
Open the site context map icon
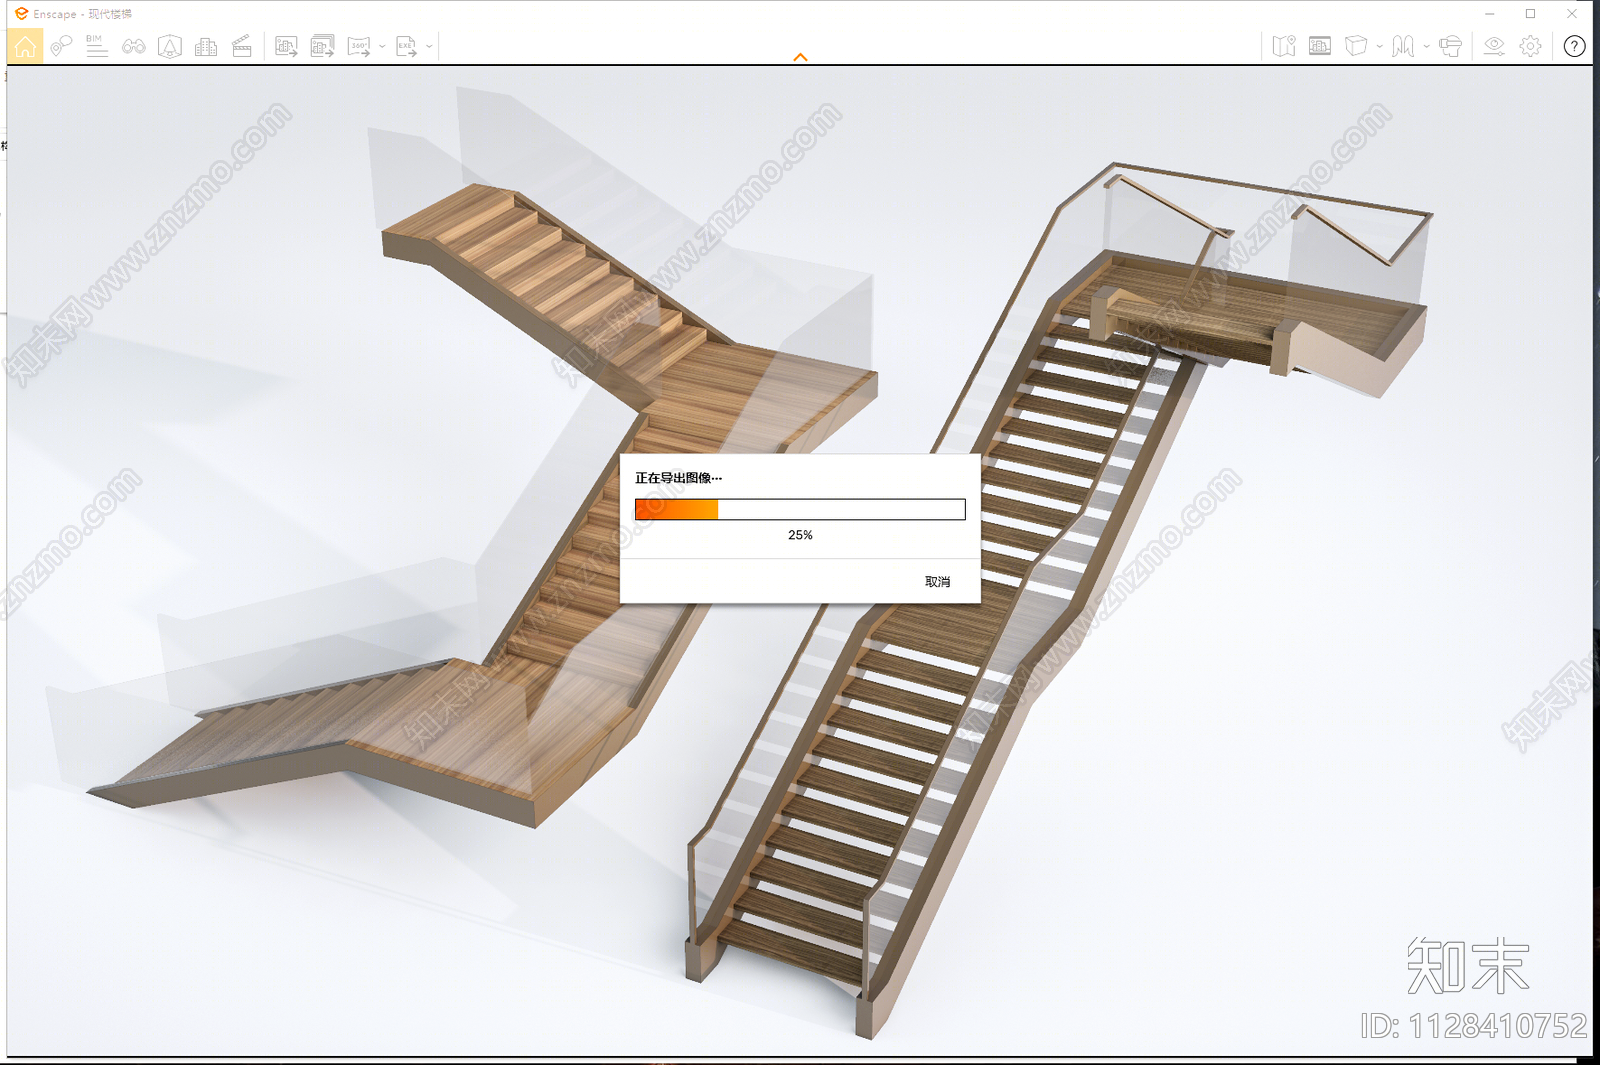(1284, 46)
